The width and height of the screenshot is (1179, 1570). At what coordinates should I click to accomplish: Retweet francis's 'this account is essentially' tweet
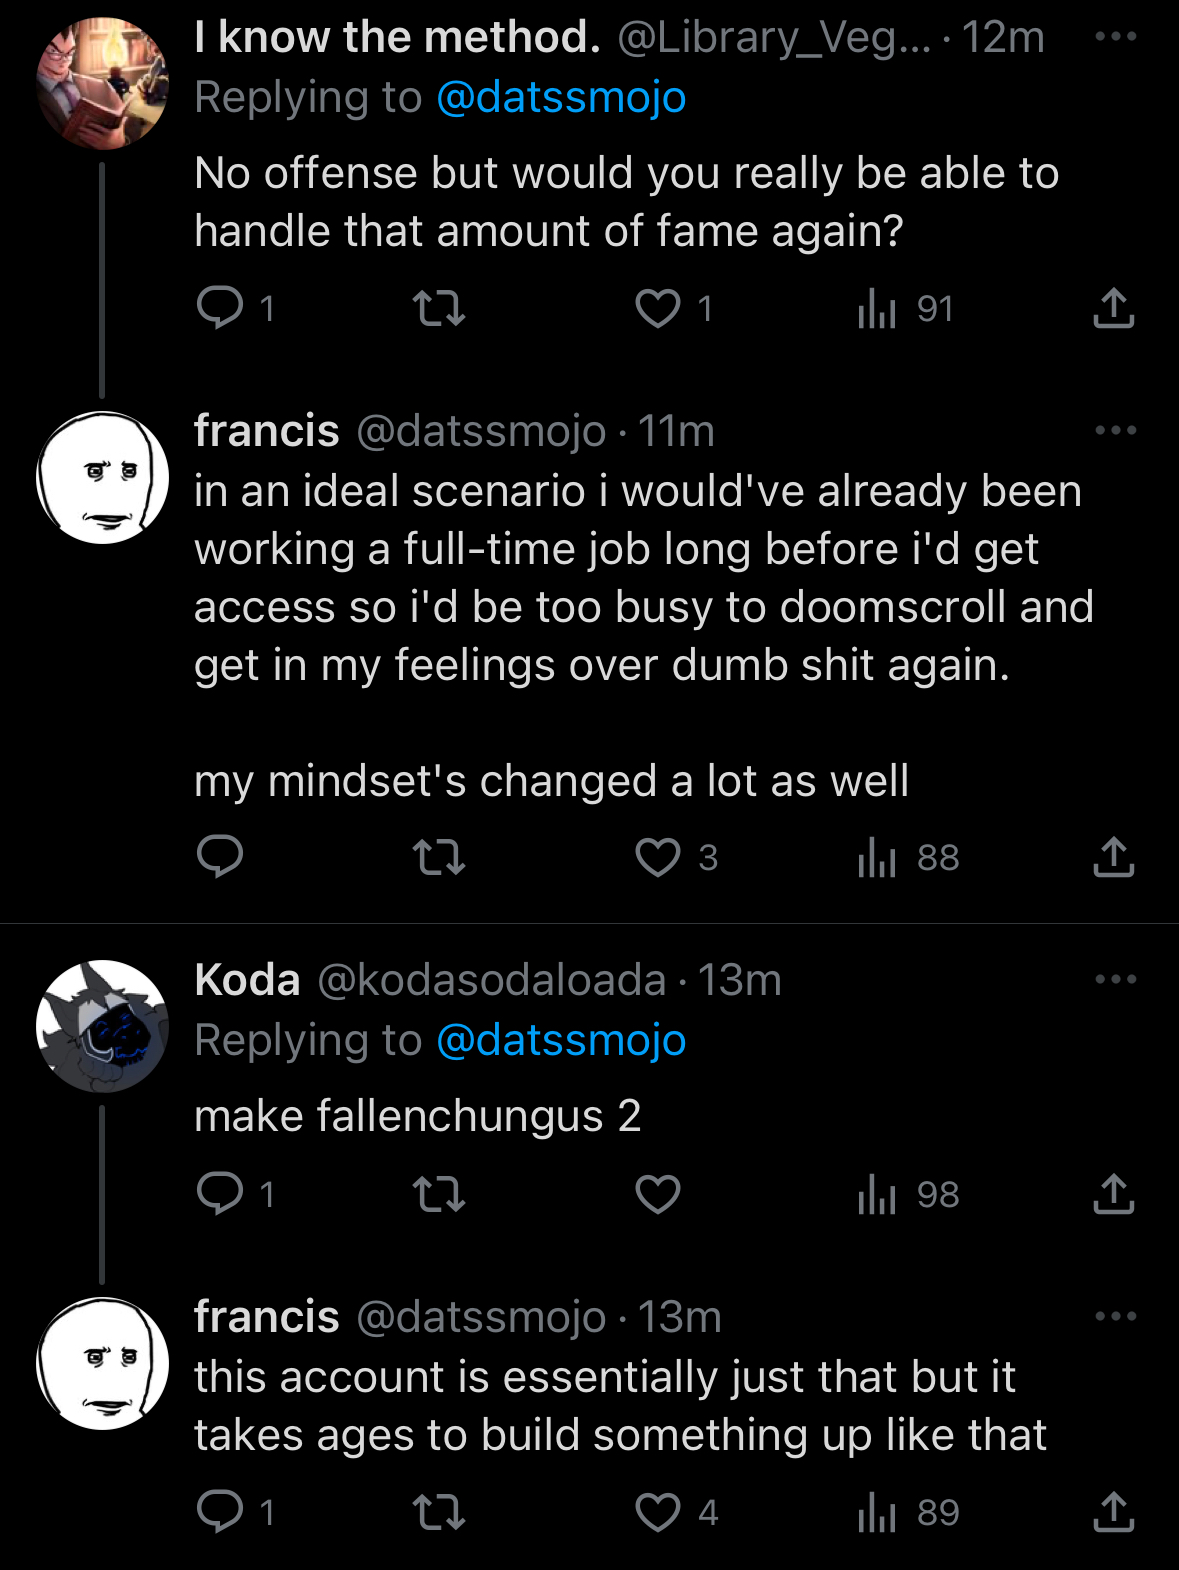click(x=439, y=1512)
